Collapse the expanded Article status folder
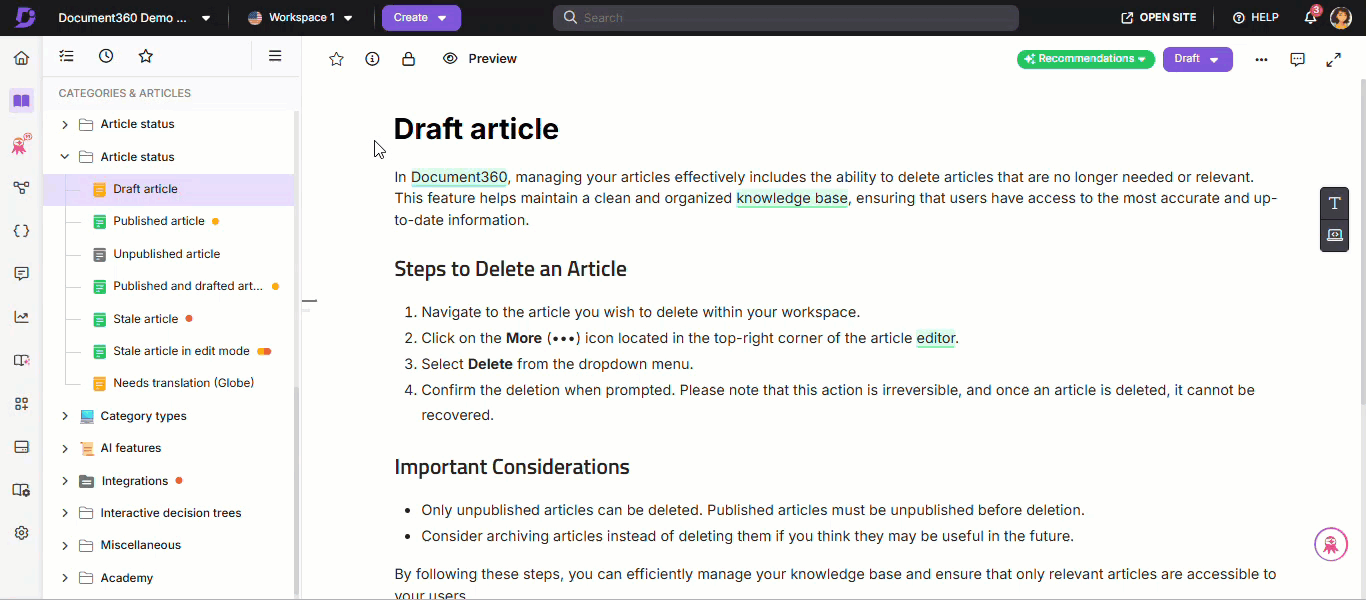The image size is (1366, 600). coord(65,157)
